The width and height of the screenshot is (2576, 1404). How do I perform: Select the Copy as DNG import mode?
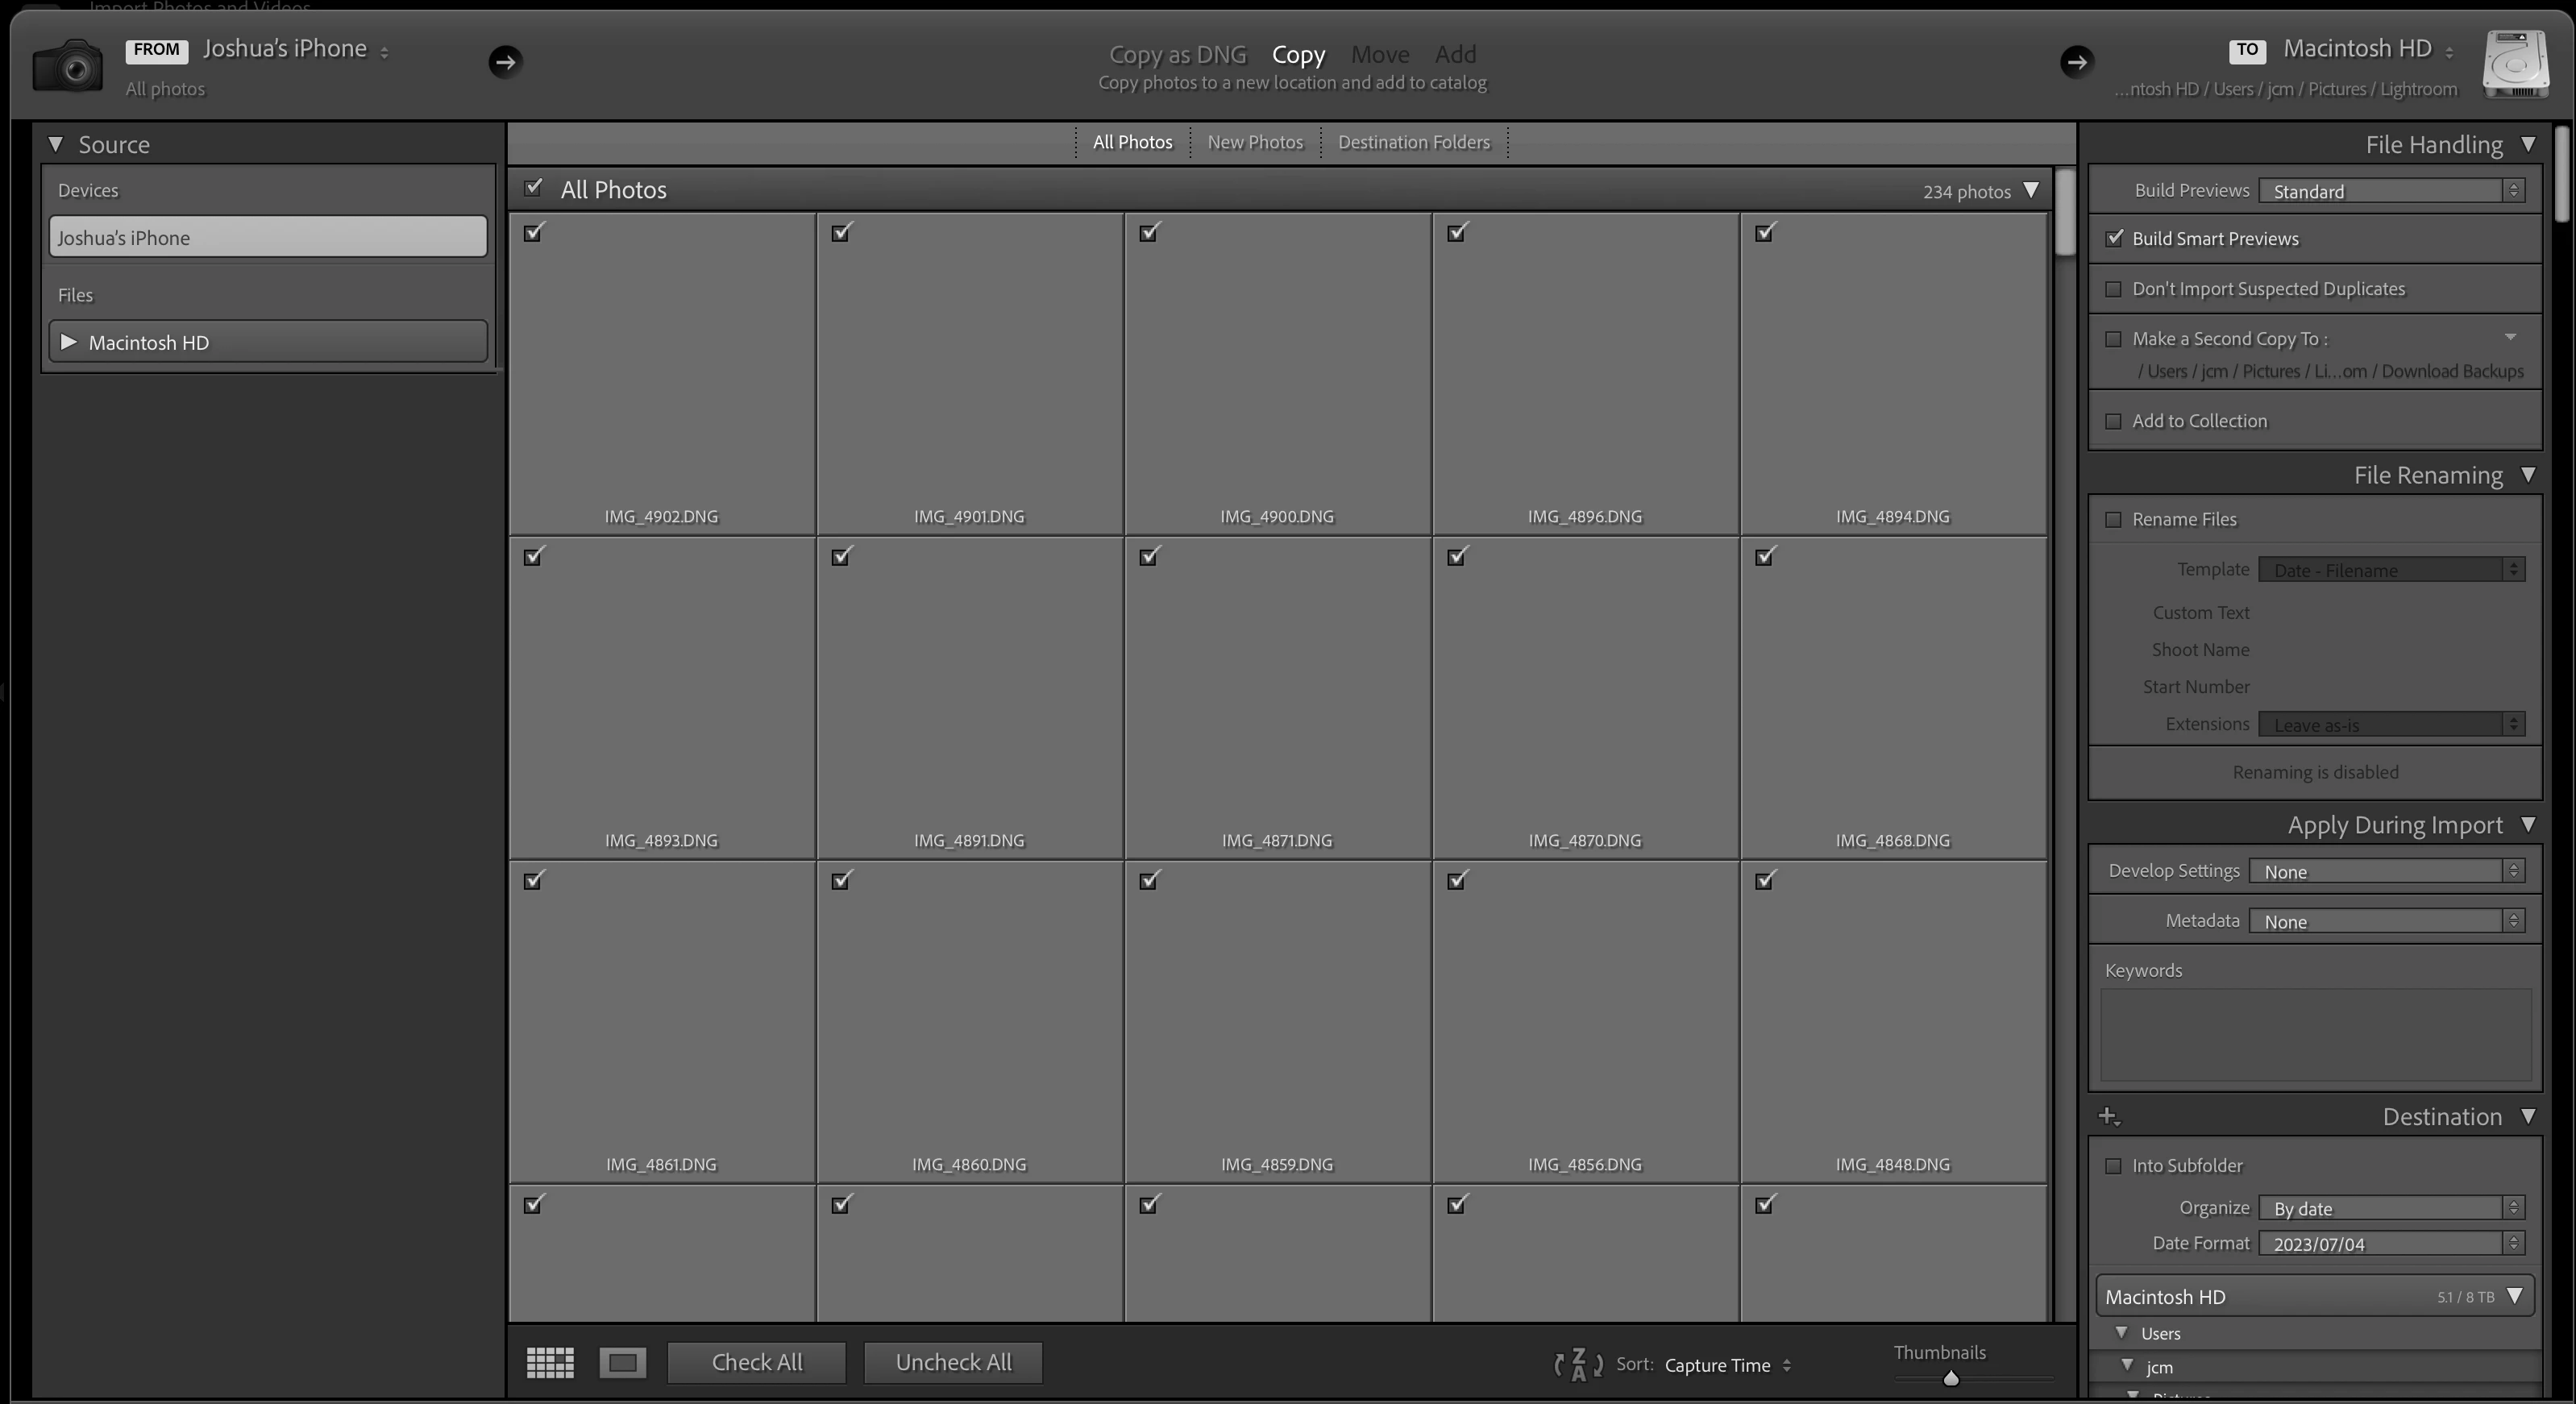point(1177,54)
